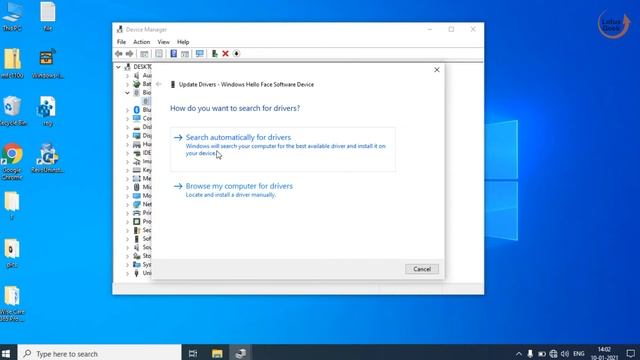640x360 pixels.
Task: Click the Type here to search box
Action: 100,353
